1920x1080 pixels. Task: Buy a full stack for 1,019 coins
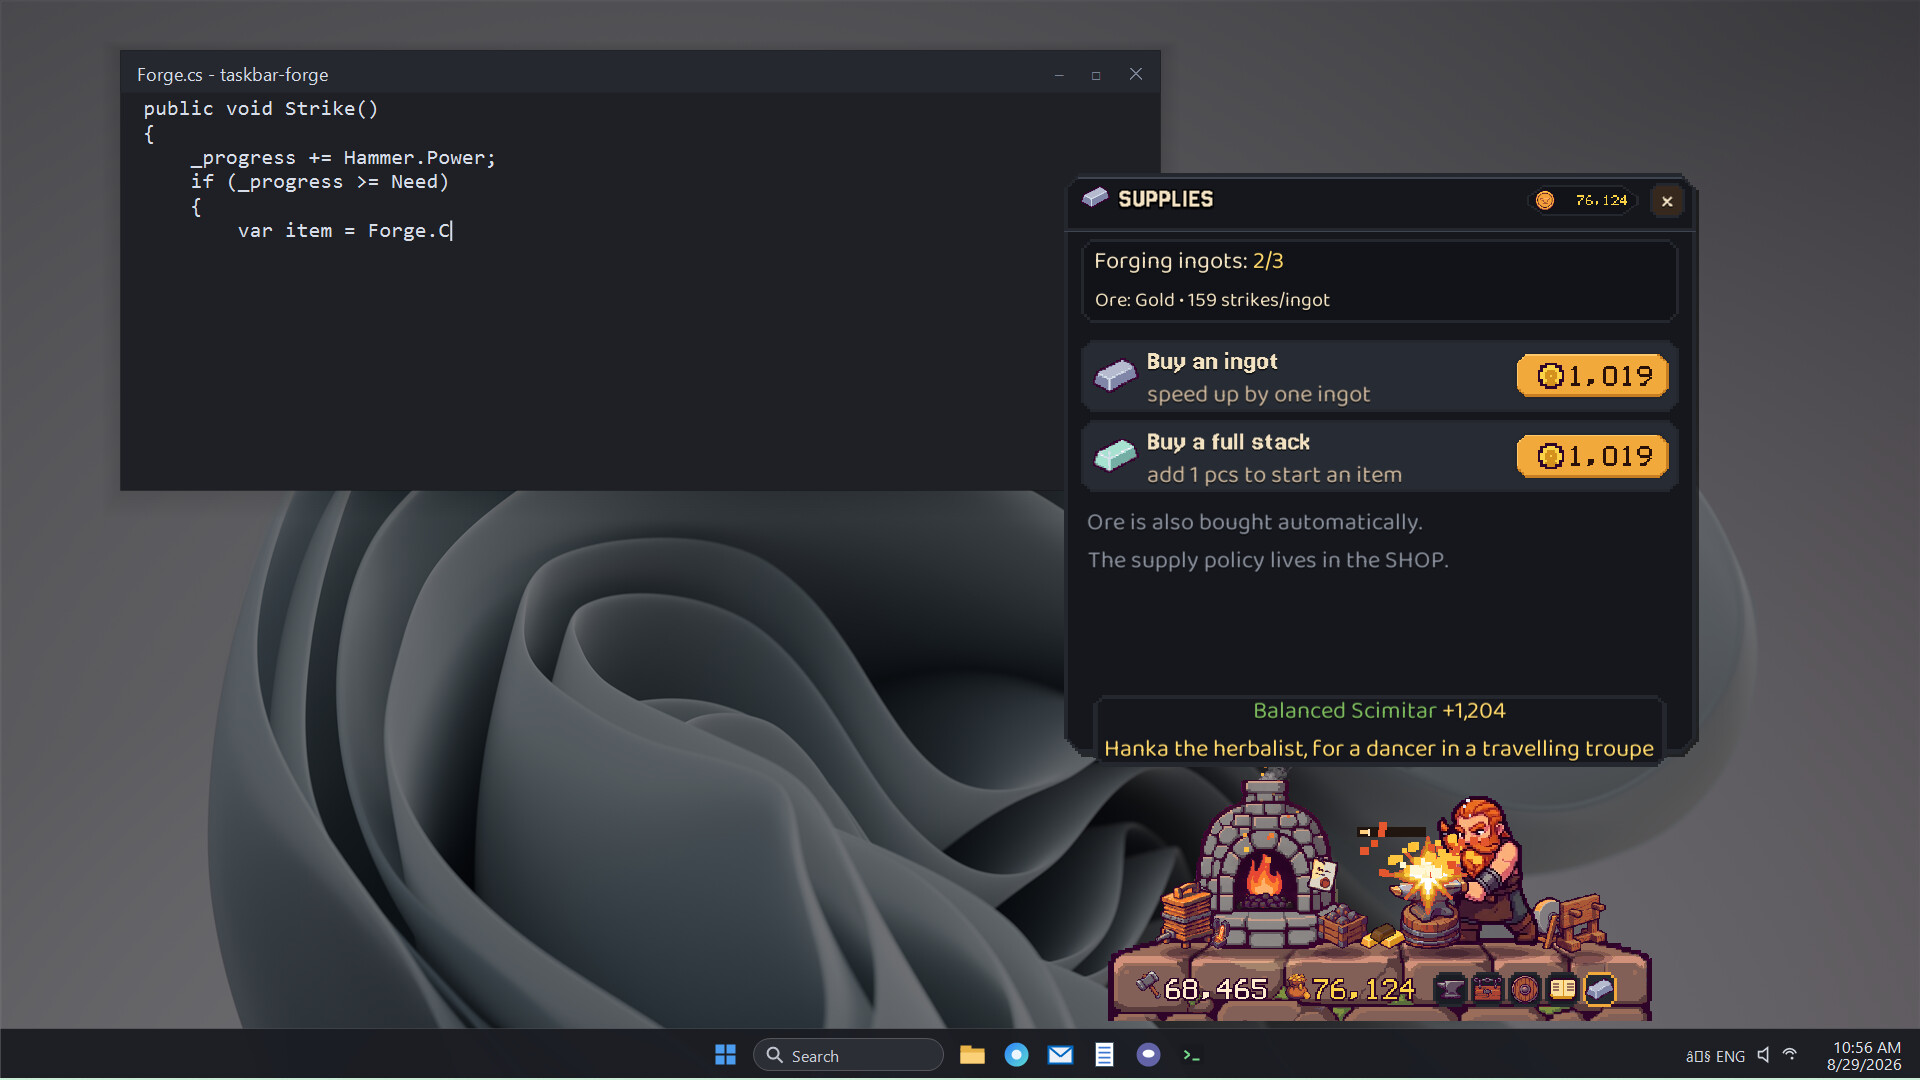[1593, 457]
